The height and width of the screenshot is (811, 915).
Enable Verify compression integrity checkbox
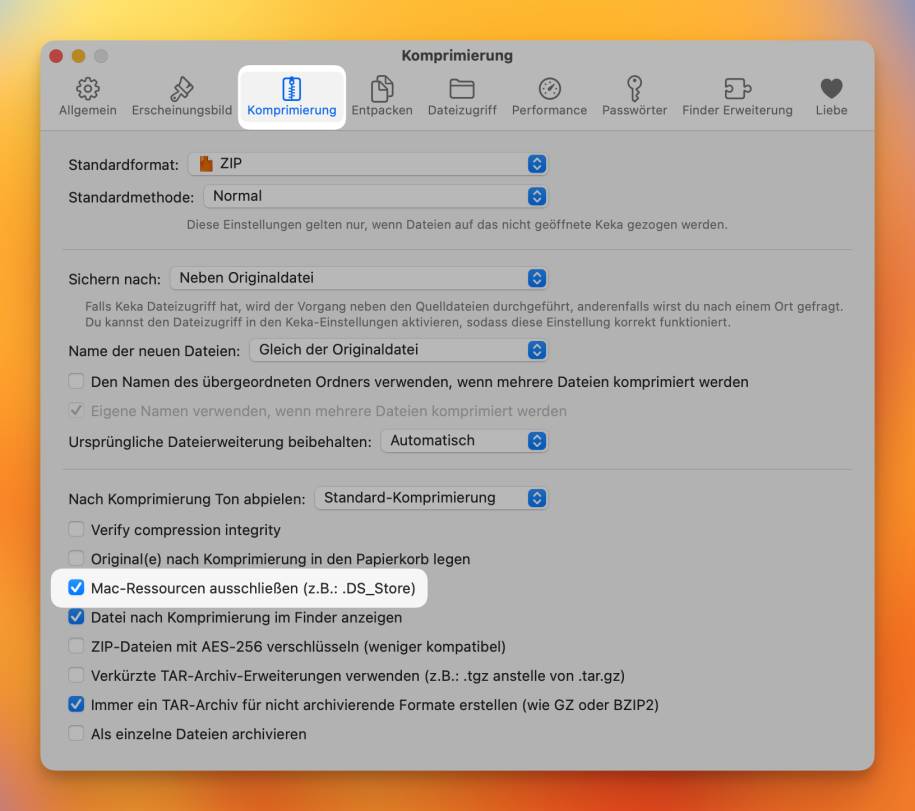point(76,529)
